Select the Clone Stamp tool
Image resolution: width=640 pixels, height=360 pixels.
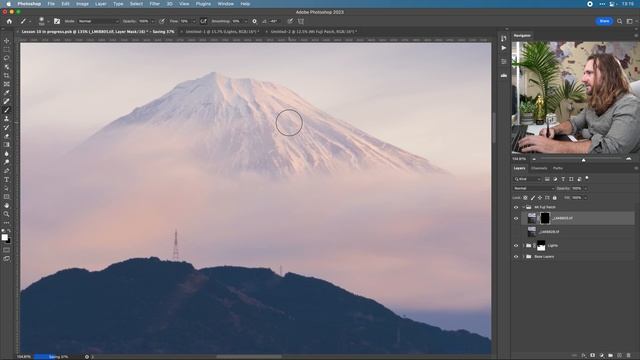(x=7, y=119)
